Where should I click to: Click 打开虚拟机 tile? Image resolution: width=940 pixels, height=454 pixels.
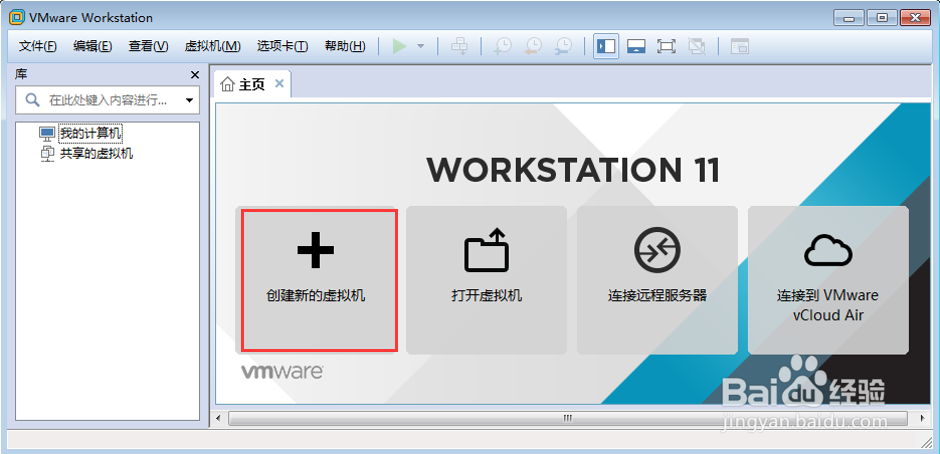point(486,280)
